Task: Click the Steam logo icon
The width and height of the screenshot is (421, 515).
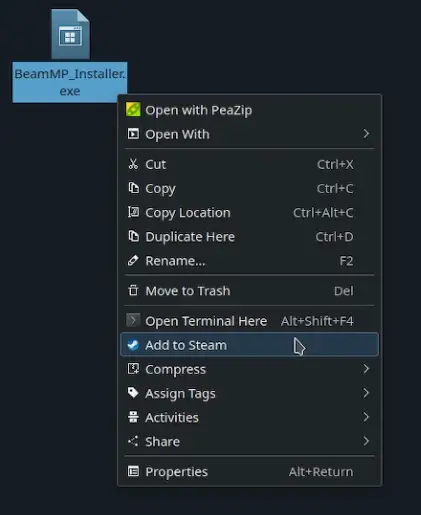Action: [x=133, y=345]
